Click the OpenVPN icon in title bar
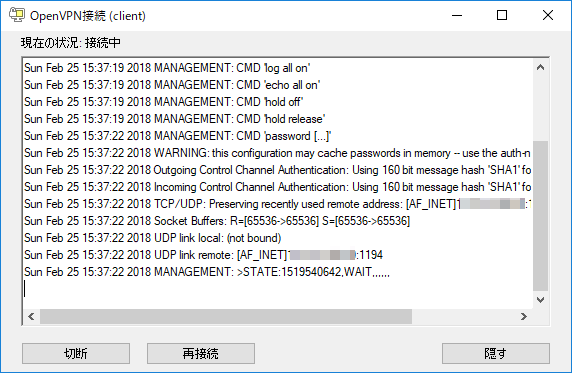This screenshot has height=373, width=572. (x=17, y=15)
